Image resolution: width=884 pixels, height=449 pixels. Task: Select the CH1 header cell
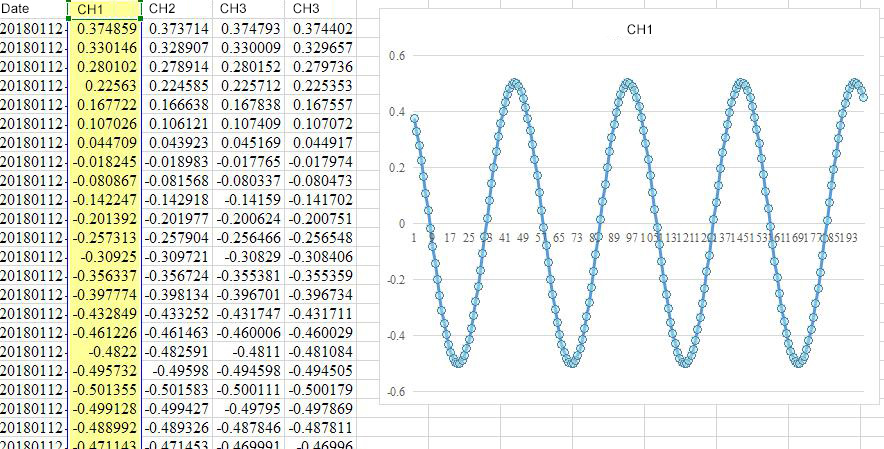coord(105,9)
